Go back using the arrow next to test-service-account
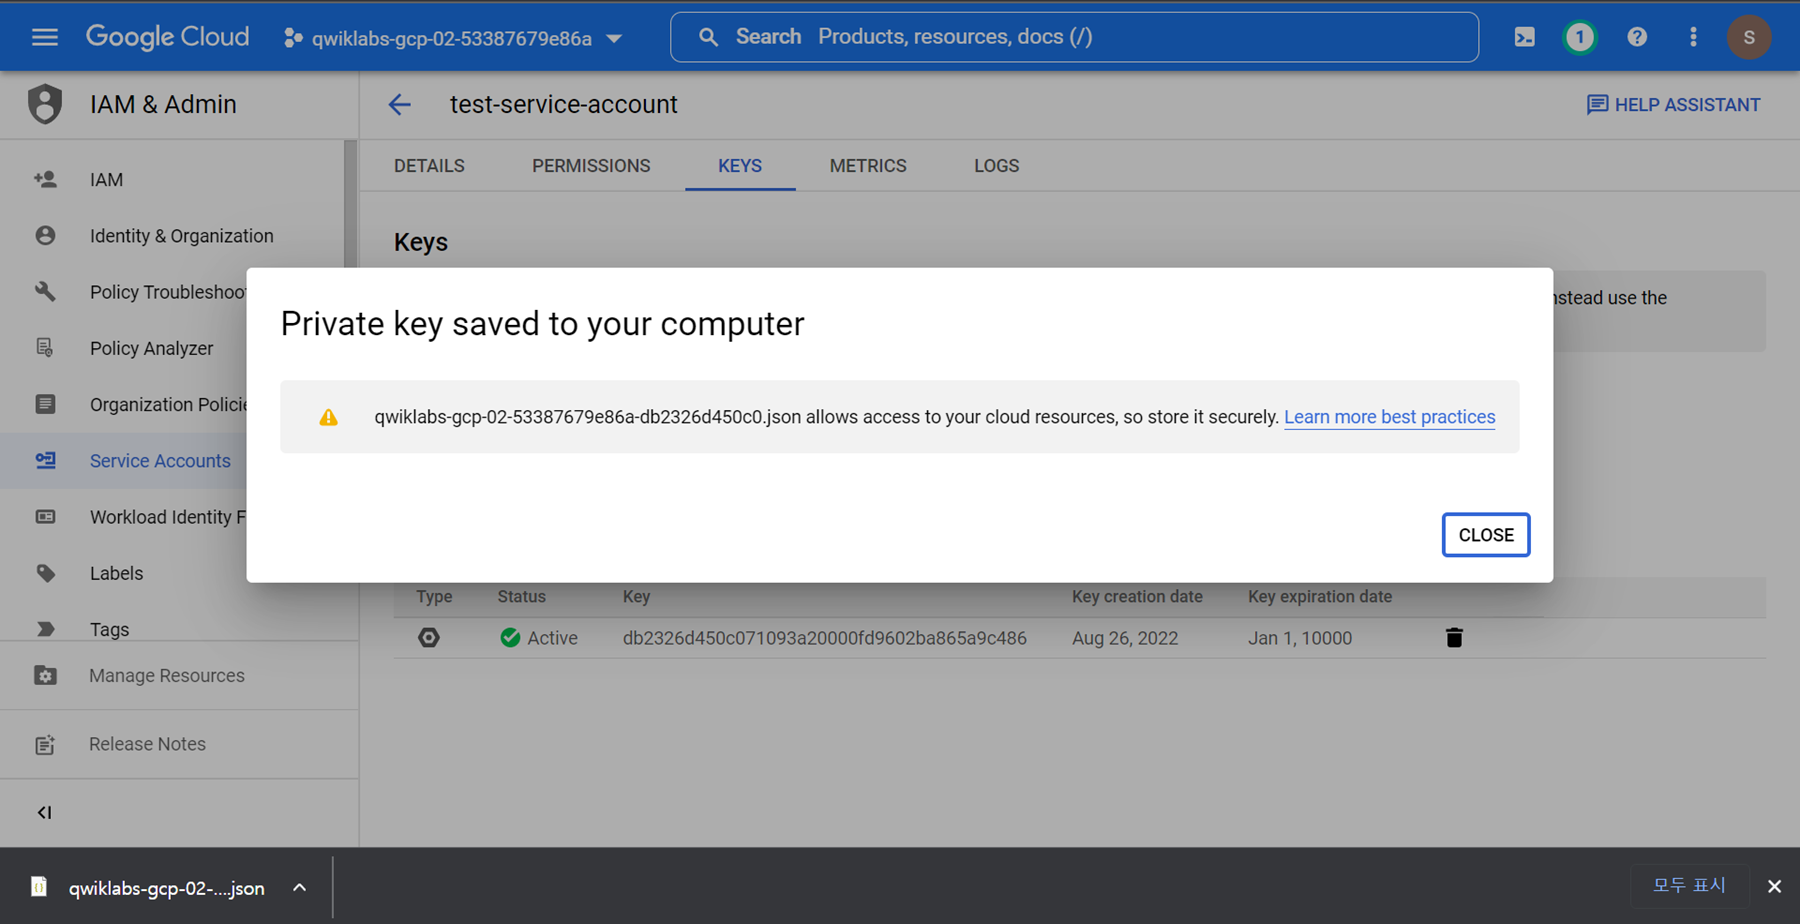This screenshot has height=924, width=1800. 400,104
